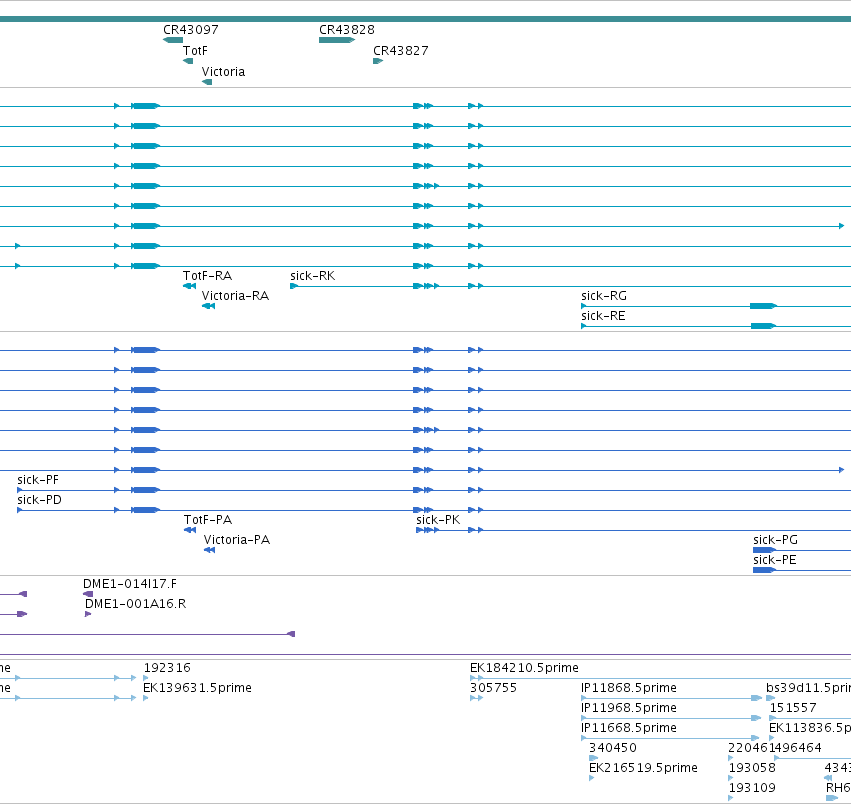
Task: Select the CR43828 gene feature
Action: (336, 40)
